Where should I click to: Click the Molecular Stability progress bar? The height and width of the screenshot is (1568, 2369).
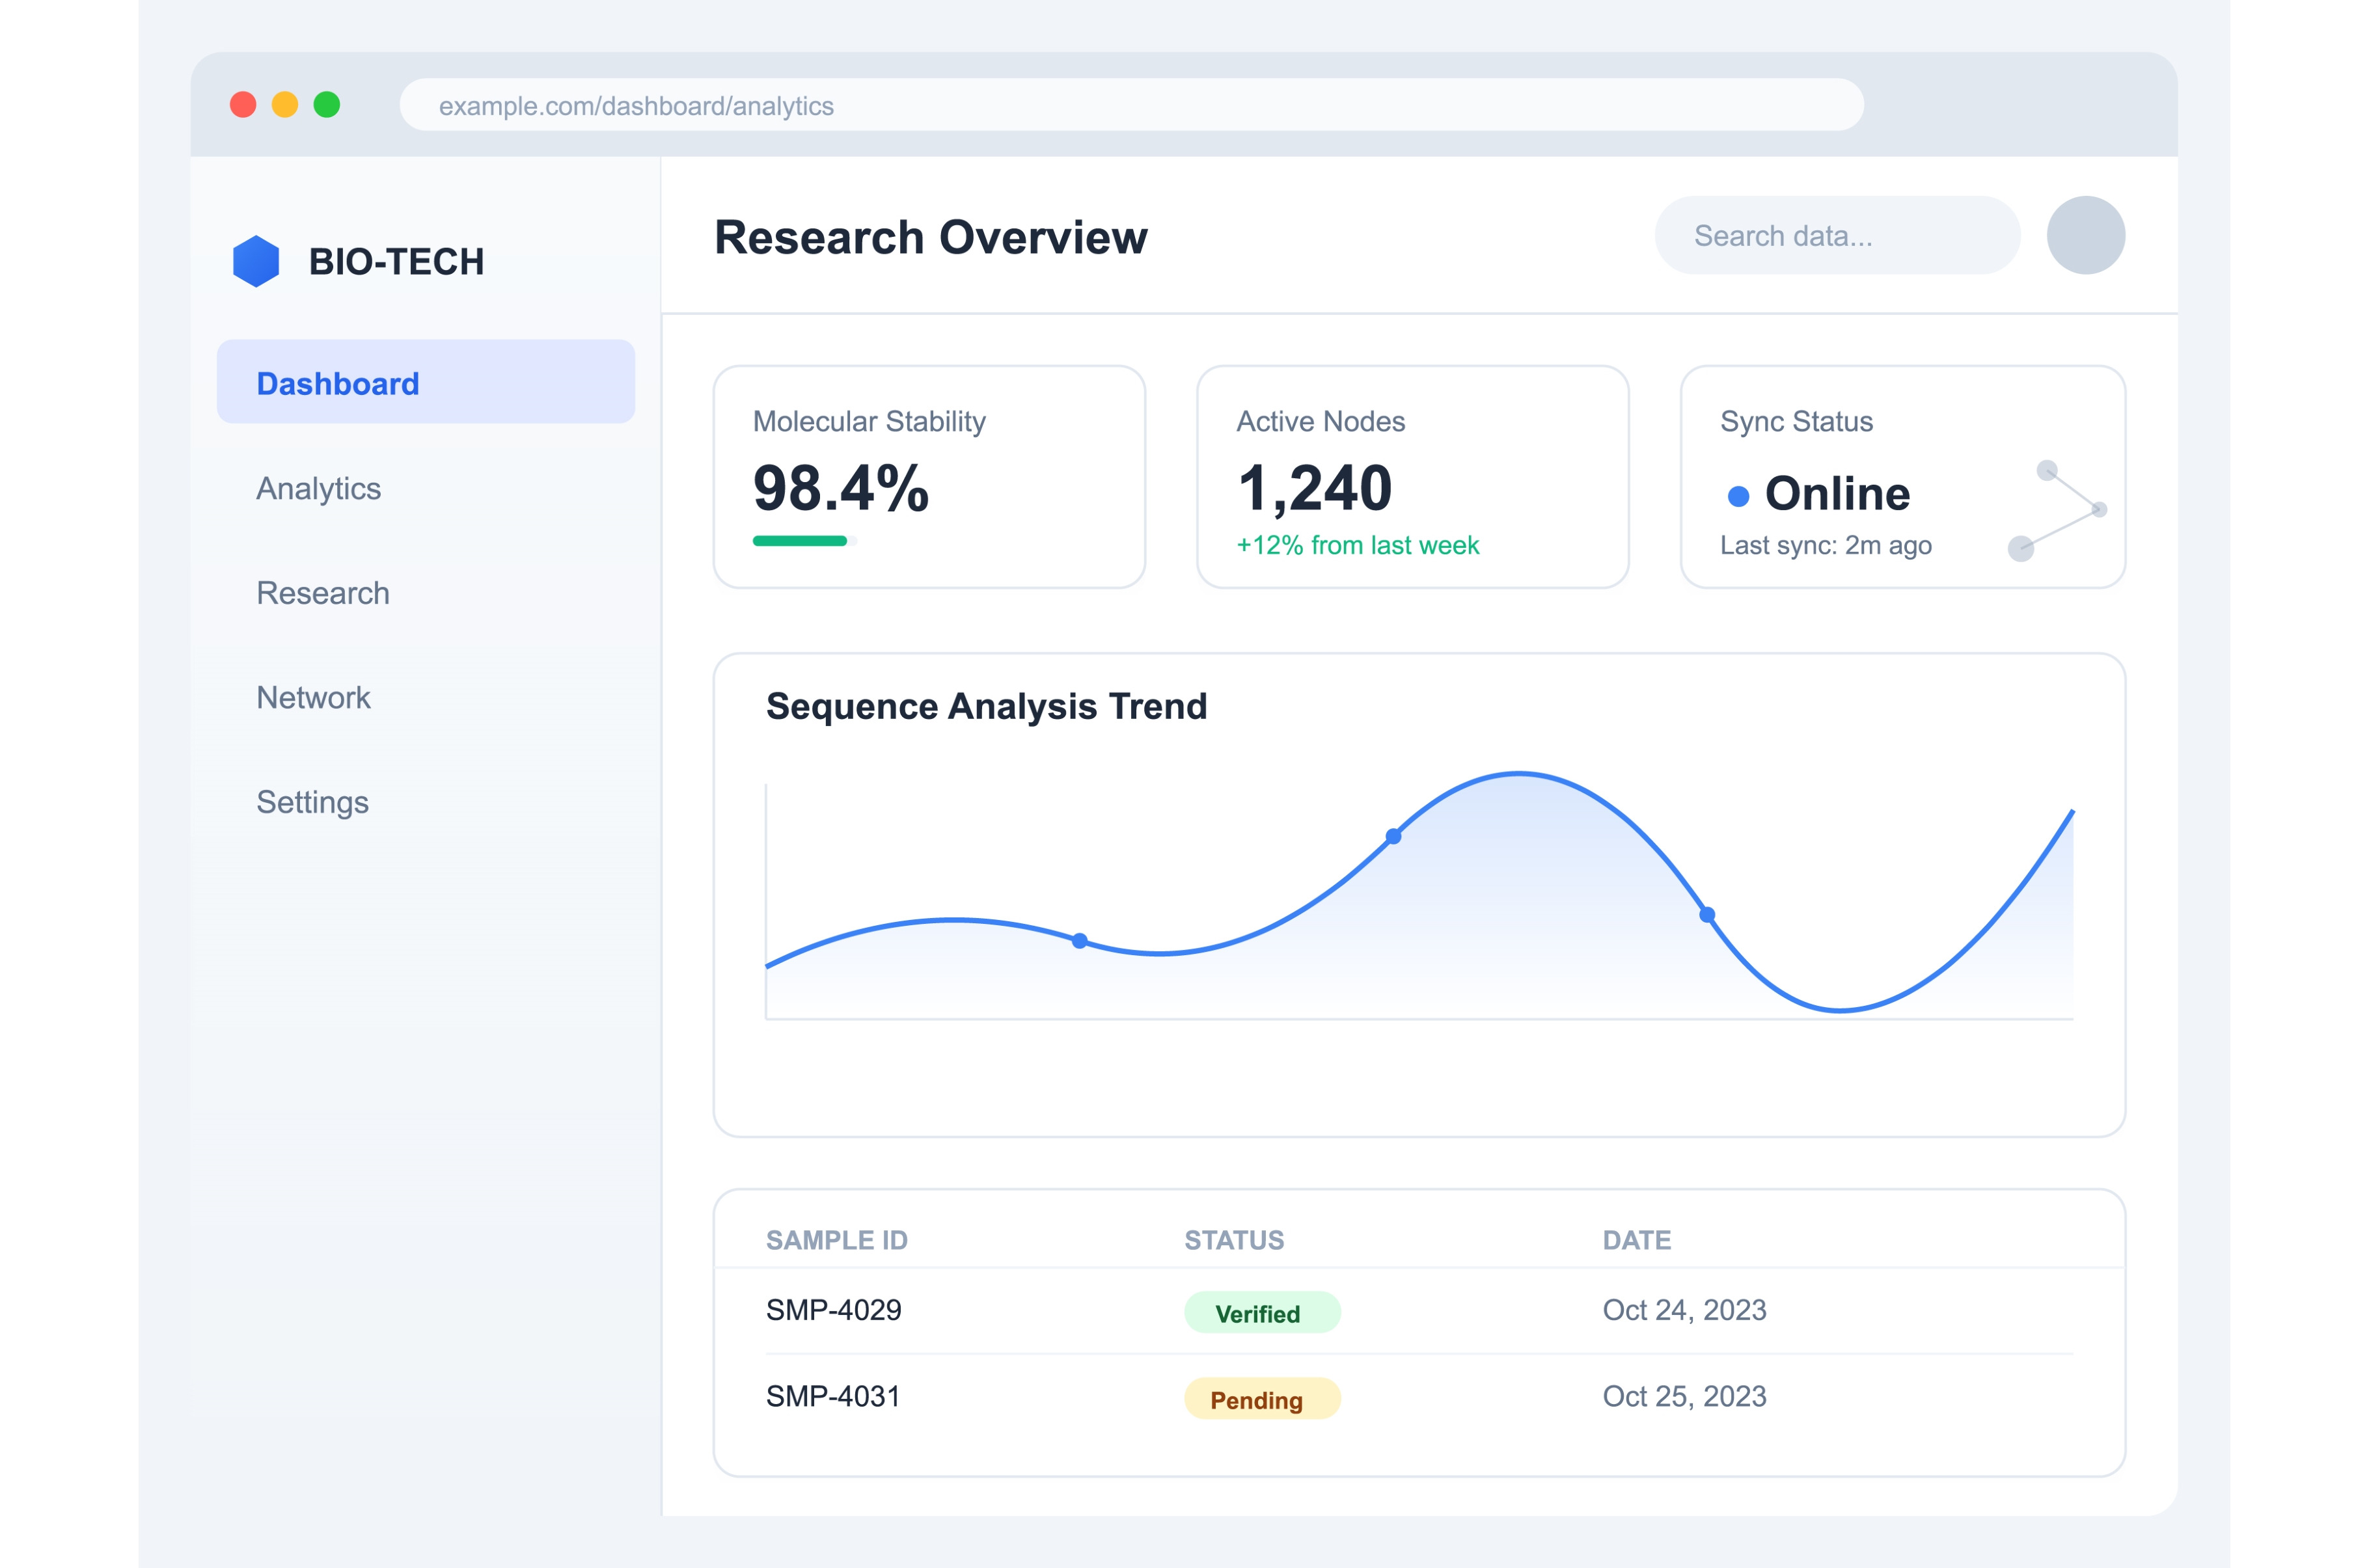point(805,541)
